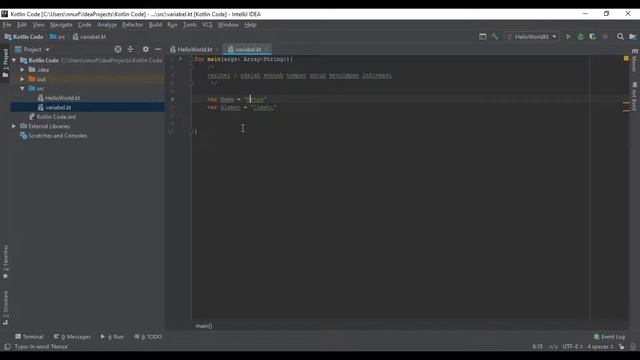This screenshot has height=360, width=640.
Task: Open the Event Log
Action: click(609, 337)
